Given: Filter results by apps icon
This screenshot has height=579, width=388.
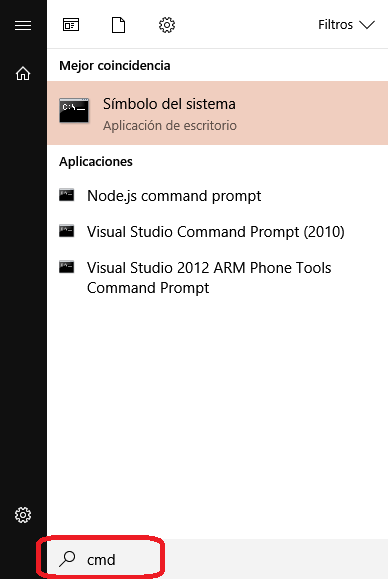Looking at the screenshot, I should pyautogui.click(x=71, y=25).
